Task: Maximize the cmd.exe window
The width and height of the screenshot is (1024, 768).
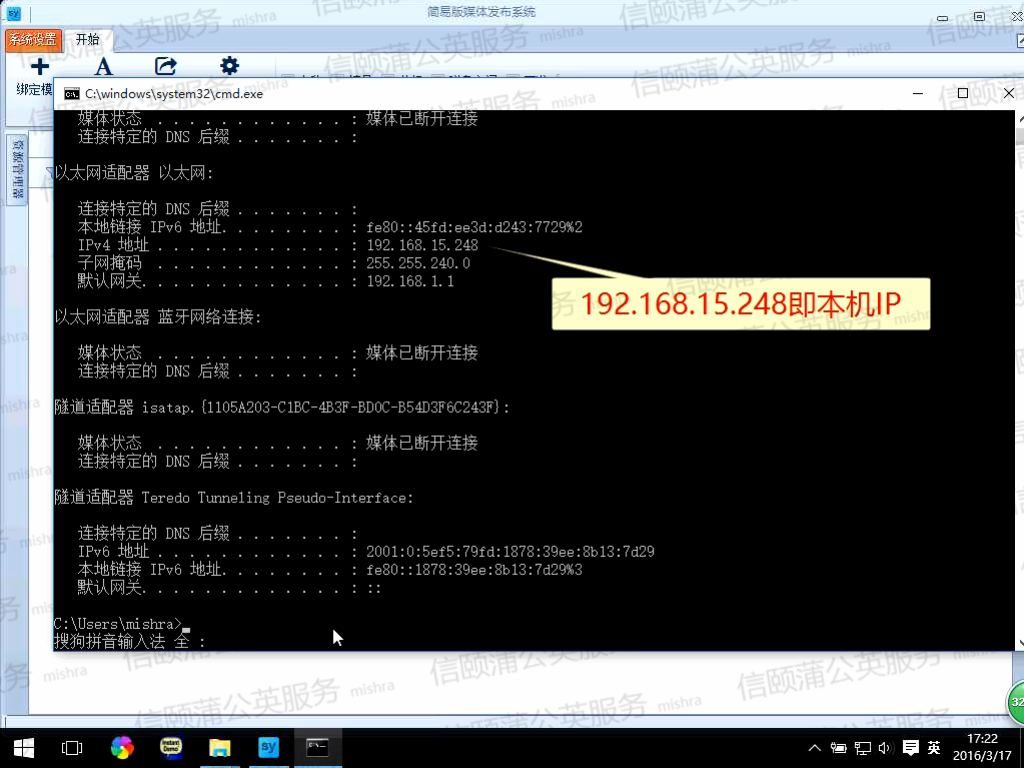Action: tap(962, 93)
